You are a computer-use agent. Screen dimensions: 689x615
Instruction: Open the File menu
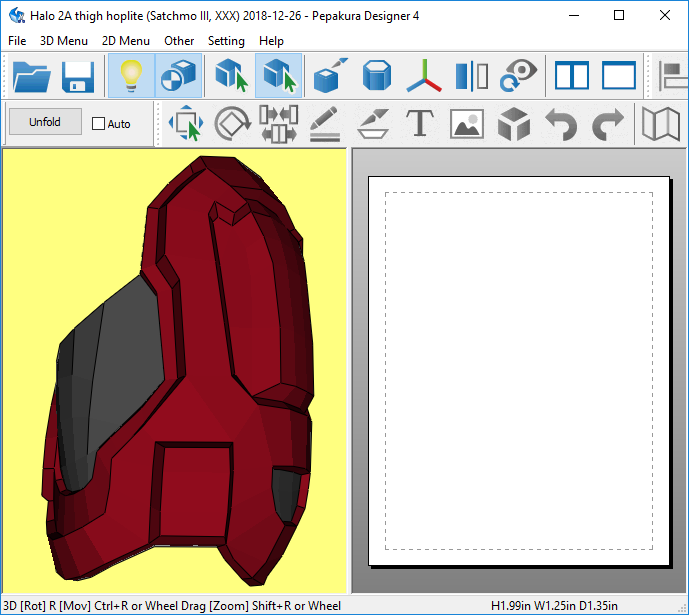[x=17, y=41]
